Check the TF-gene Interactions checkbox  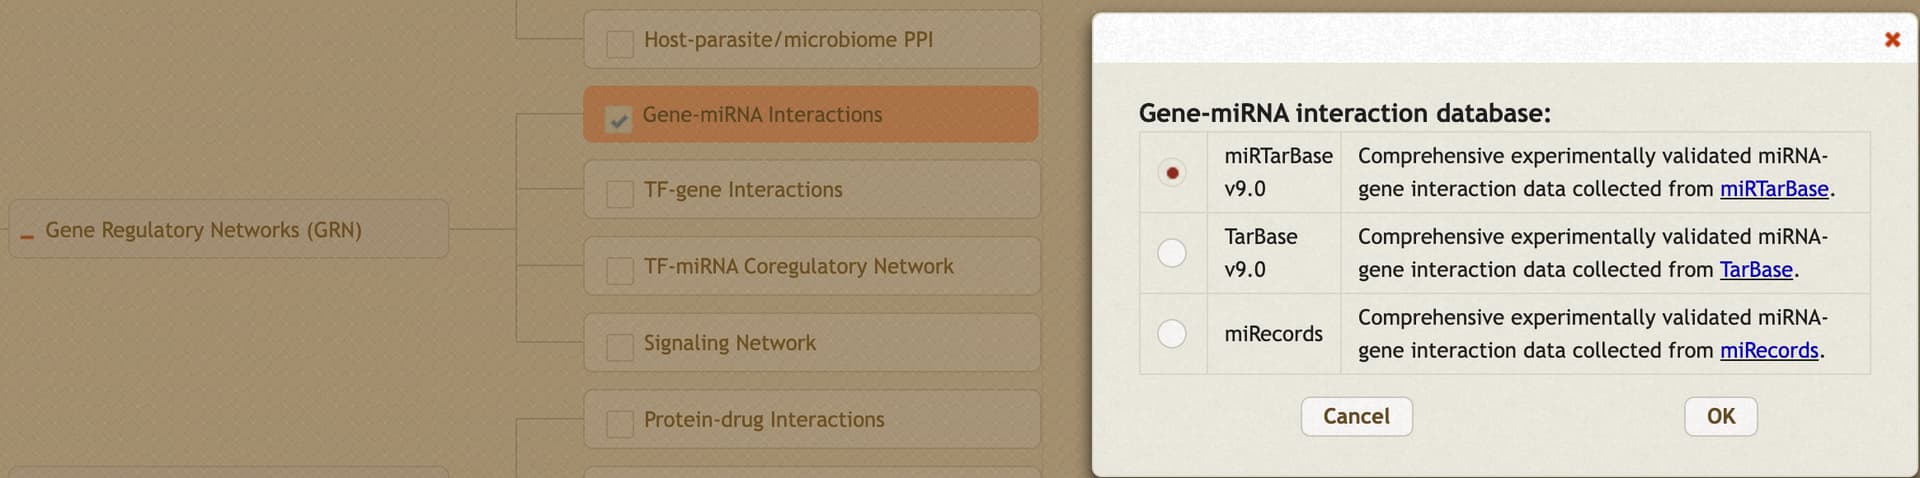[x=620, y=193]
